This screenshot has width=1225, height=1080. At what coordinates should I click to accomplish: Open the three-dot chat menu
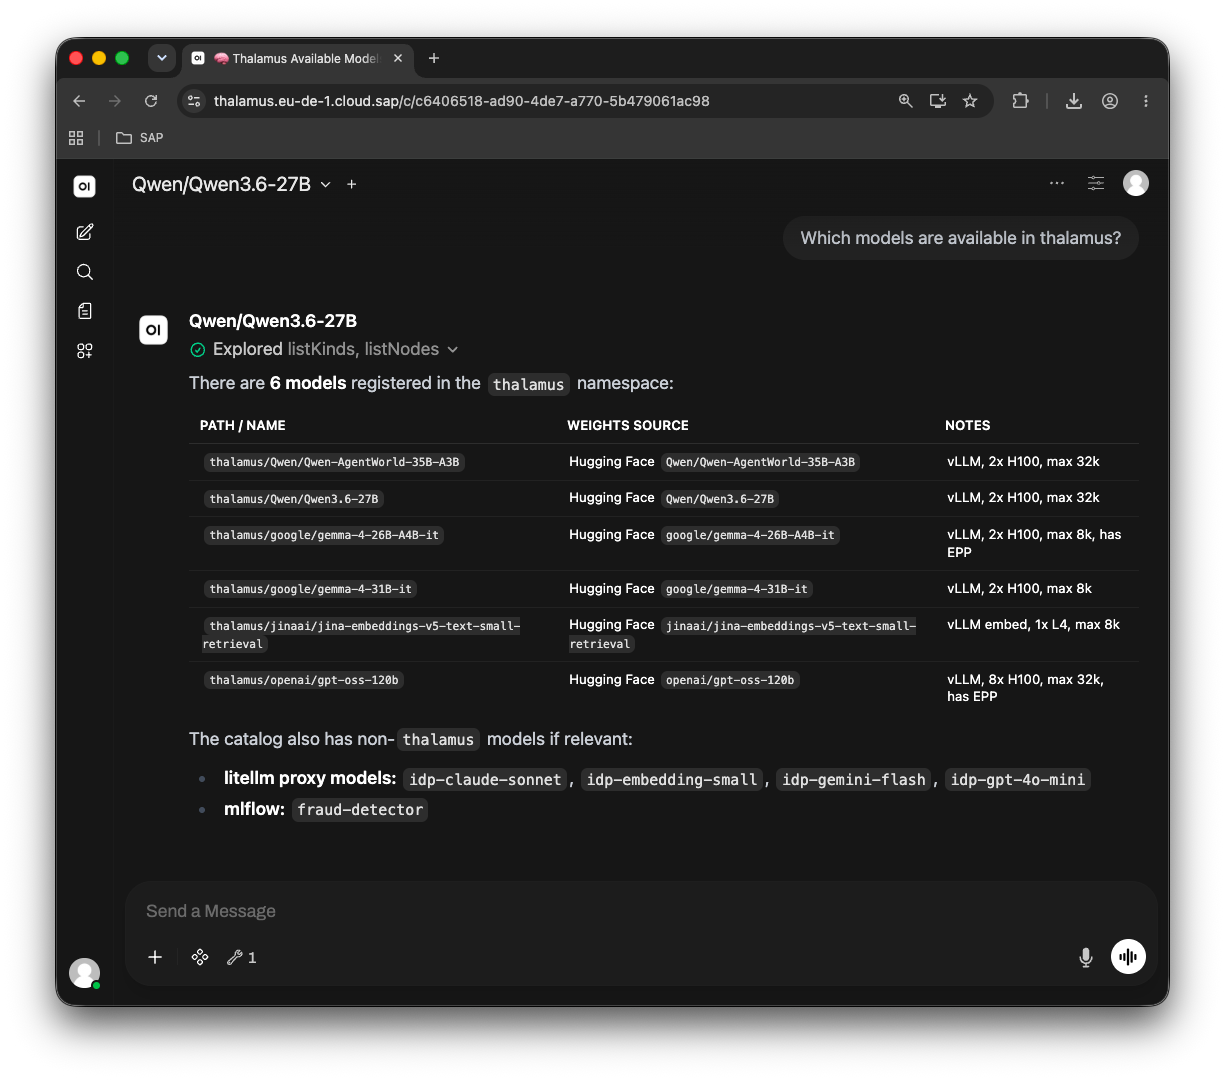point(1057,183)
